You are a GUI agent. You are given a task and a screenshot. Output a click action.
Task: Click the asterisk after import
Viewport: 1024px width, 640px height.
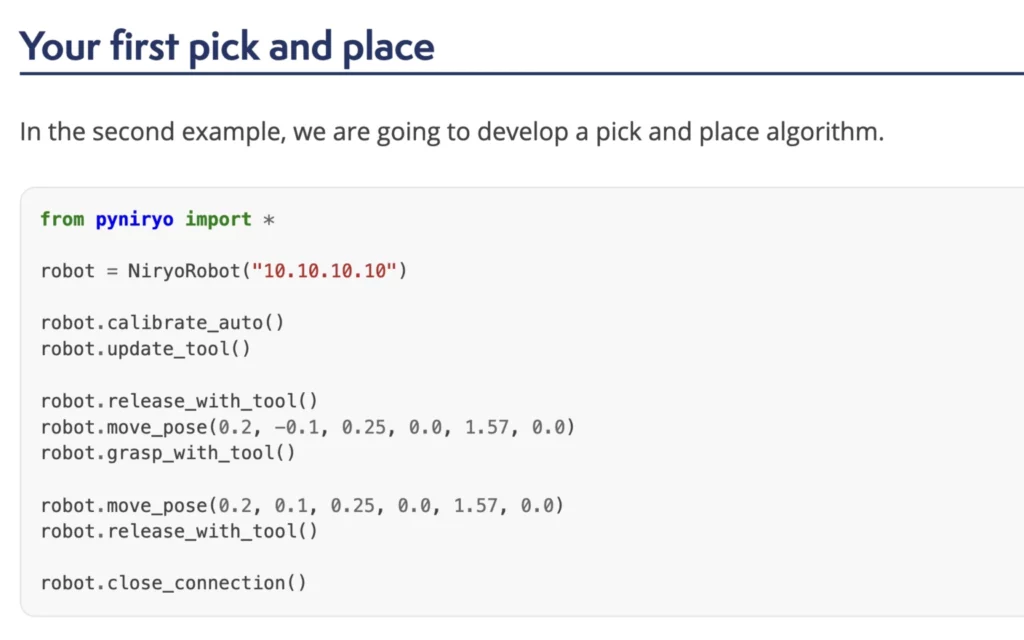[268, 219]
